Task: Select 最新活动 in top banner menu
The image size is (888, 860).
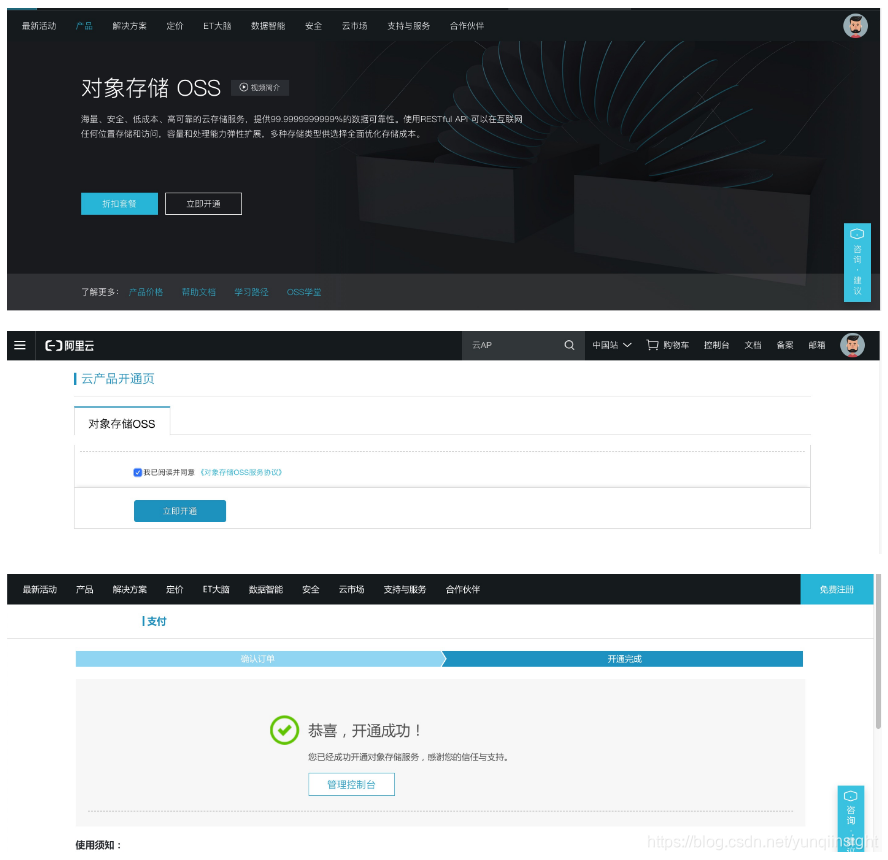Action: tap(39, 26)
